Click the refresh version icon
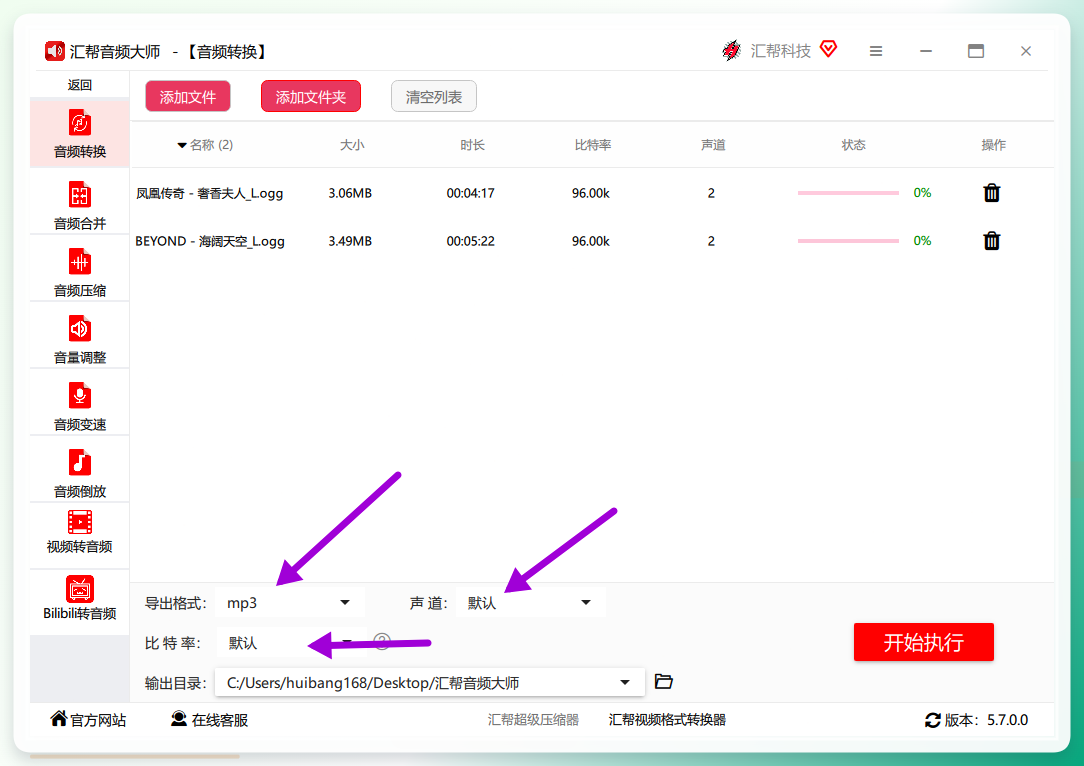This screenshot has height=766, width=1084. coord(933,720)
